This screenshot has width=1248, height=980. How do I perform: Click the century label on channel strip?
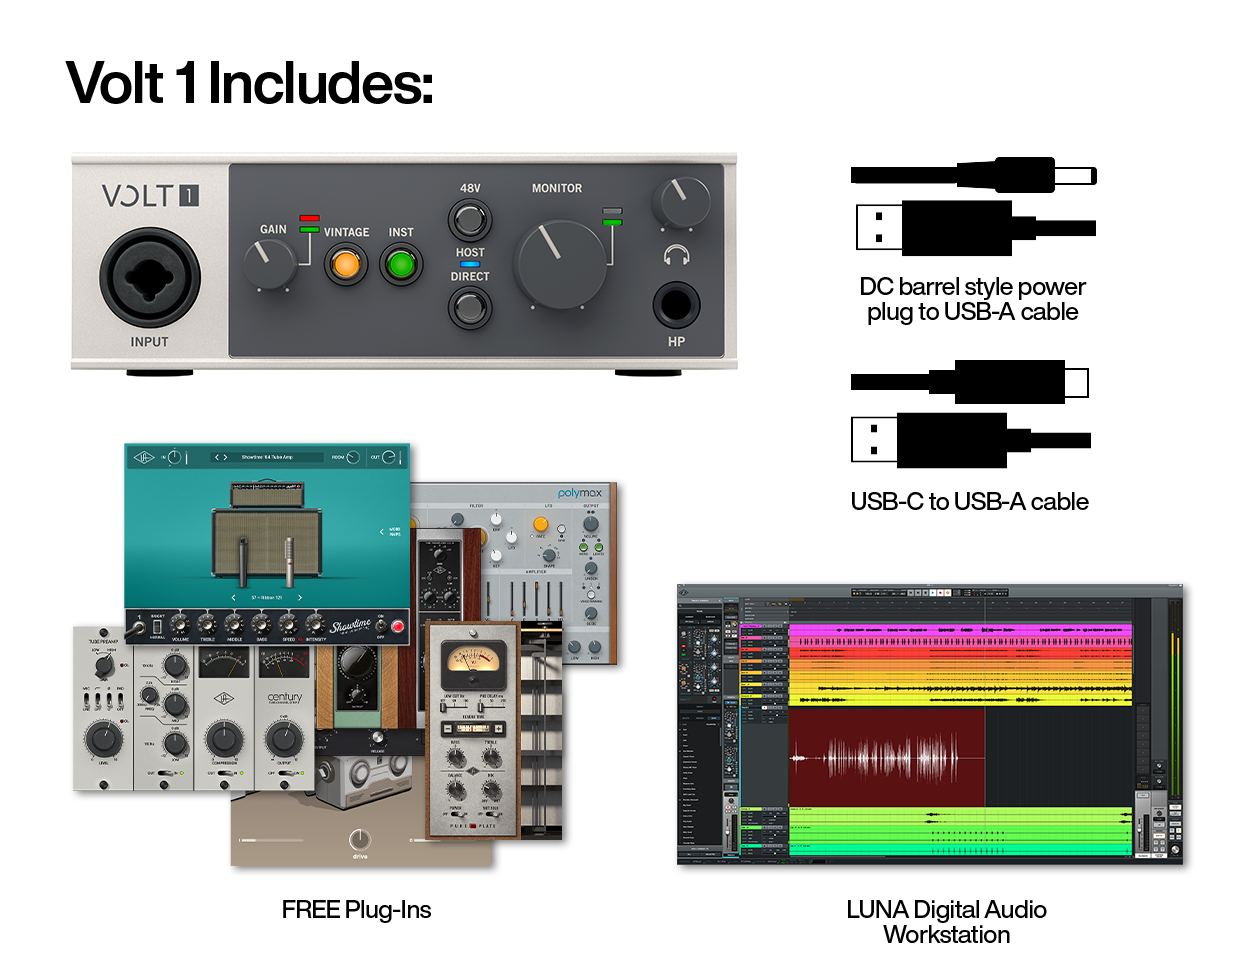tap(285, 698)
